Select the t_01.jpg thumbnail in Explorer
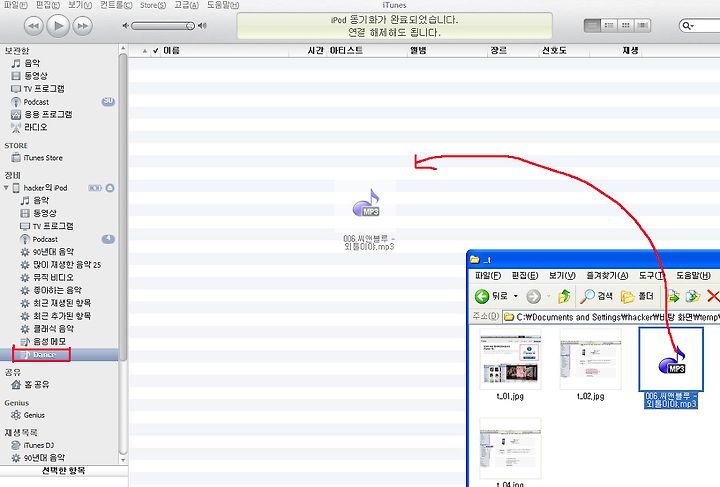This screenshot has width=720, height=487. (510, 359)
